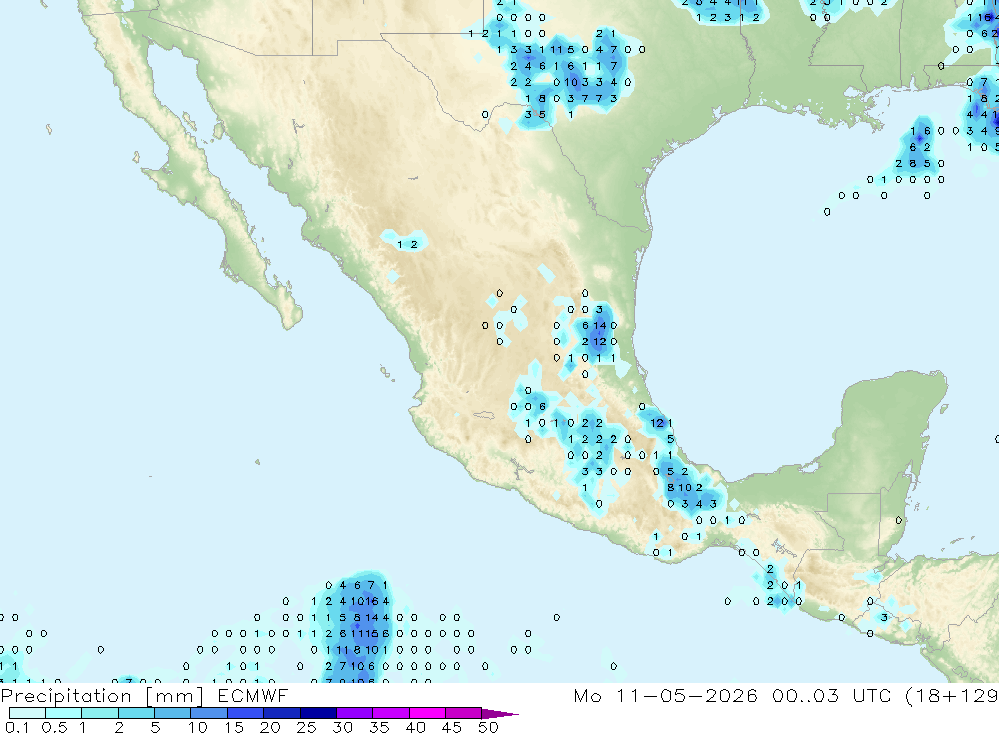Screen dimensions: 1000x733
Task: Click the legend value '45'
Action: pos(452,727)
